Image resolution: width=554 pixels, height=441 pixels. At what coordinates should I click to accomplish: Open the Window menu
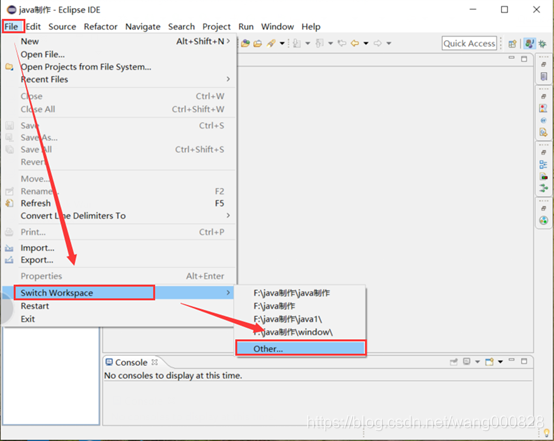277,27
